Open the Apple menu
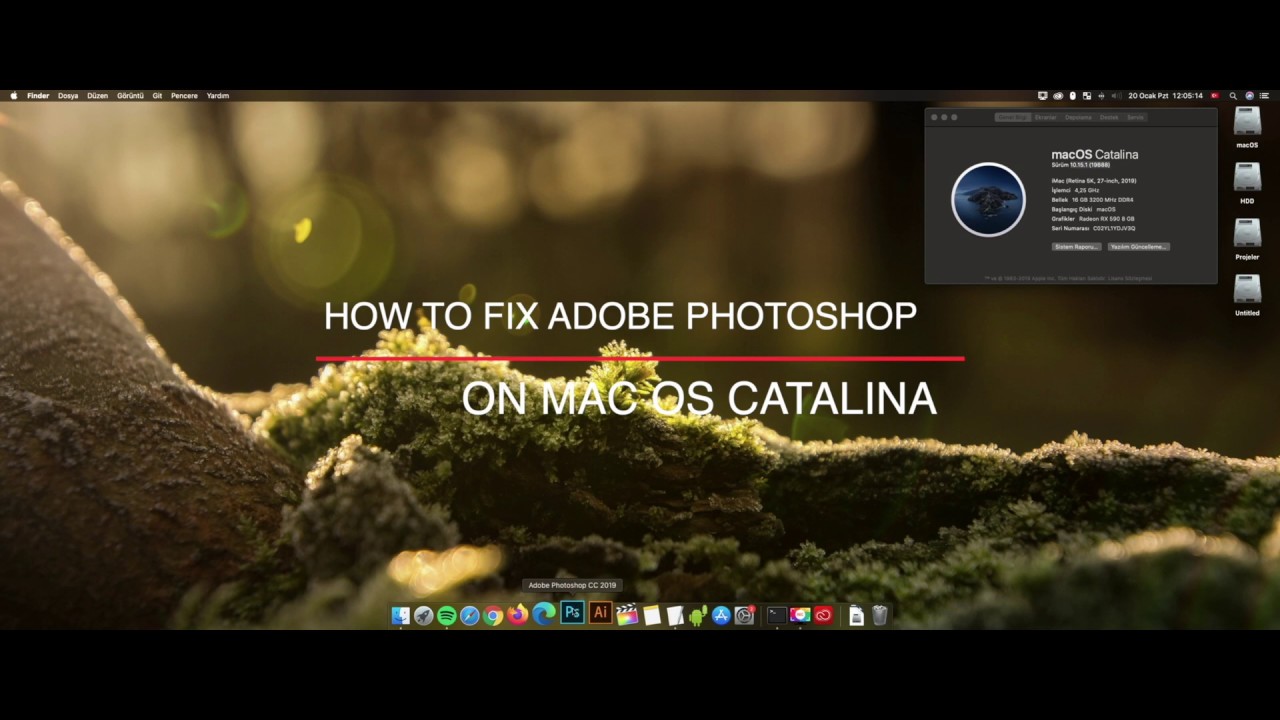1280x720 pixels. pos(14,96)
